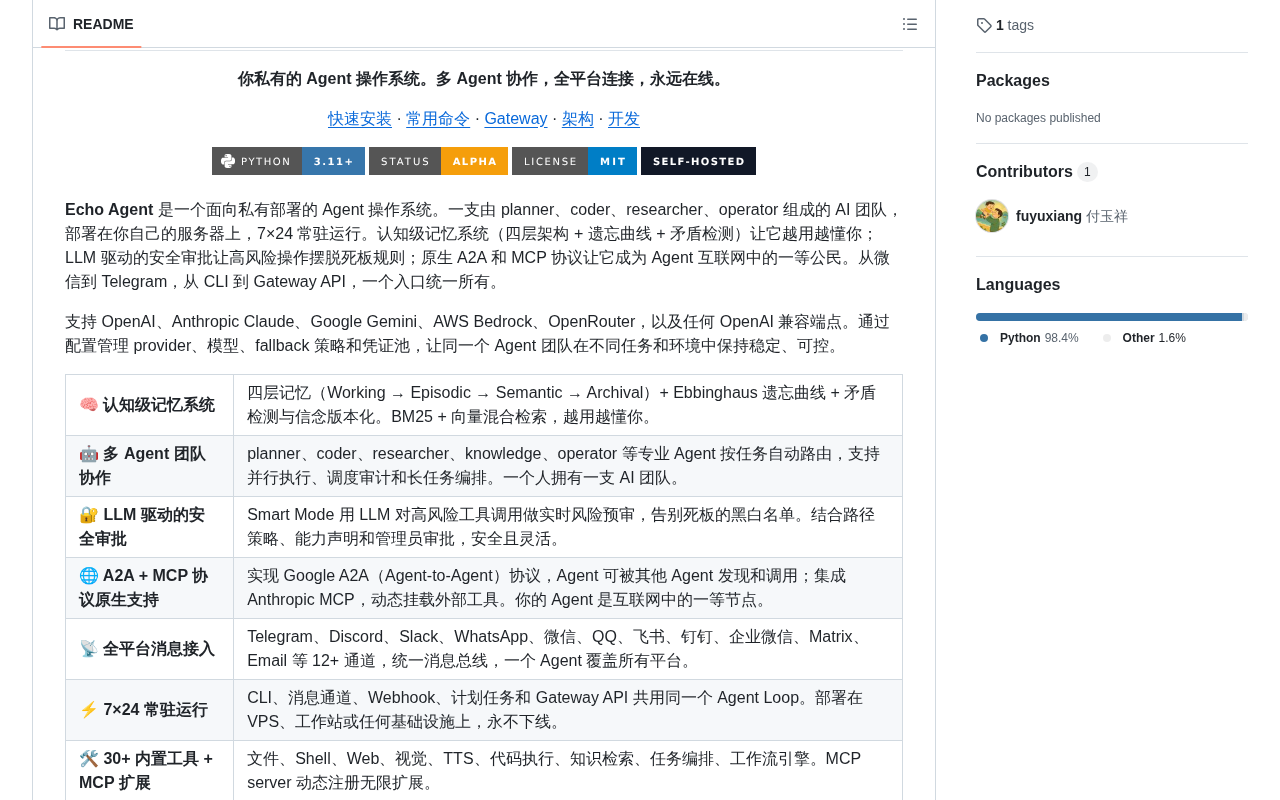
Task: Click the LLM 驱动的安全审批 table cell
Action: [x=150, y=527]
